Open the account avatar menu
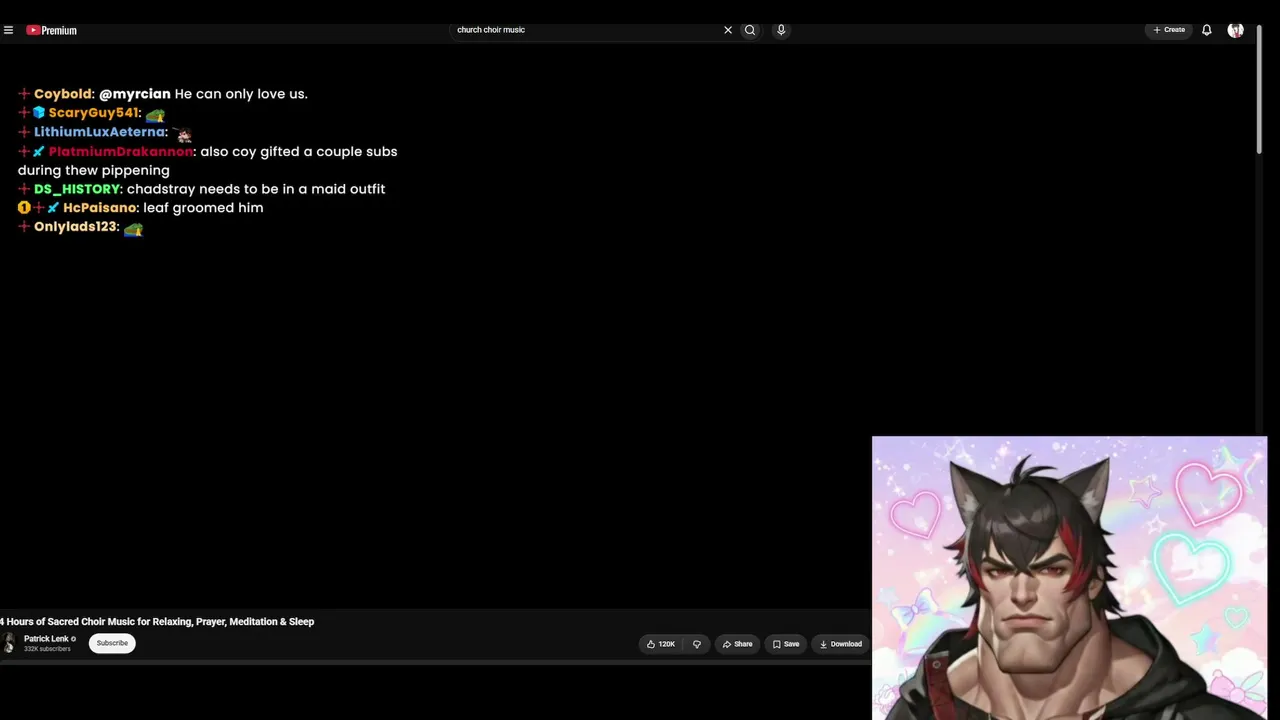 click(1236, 30)
